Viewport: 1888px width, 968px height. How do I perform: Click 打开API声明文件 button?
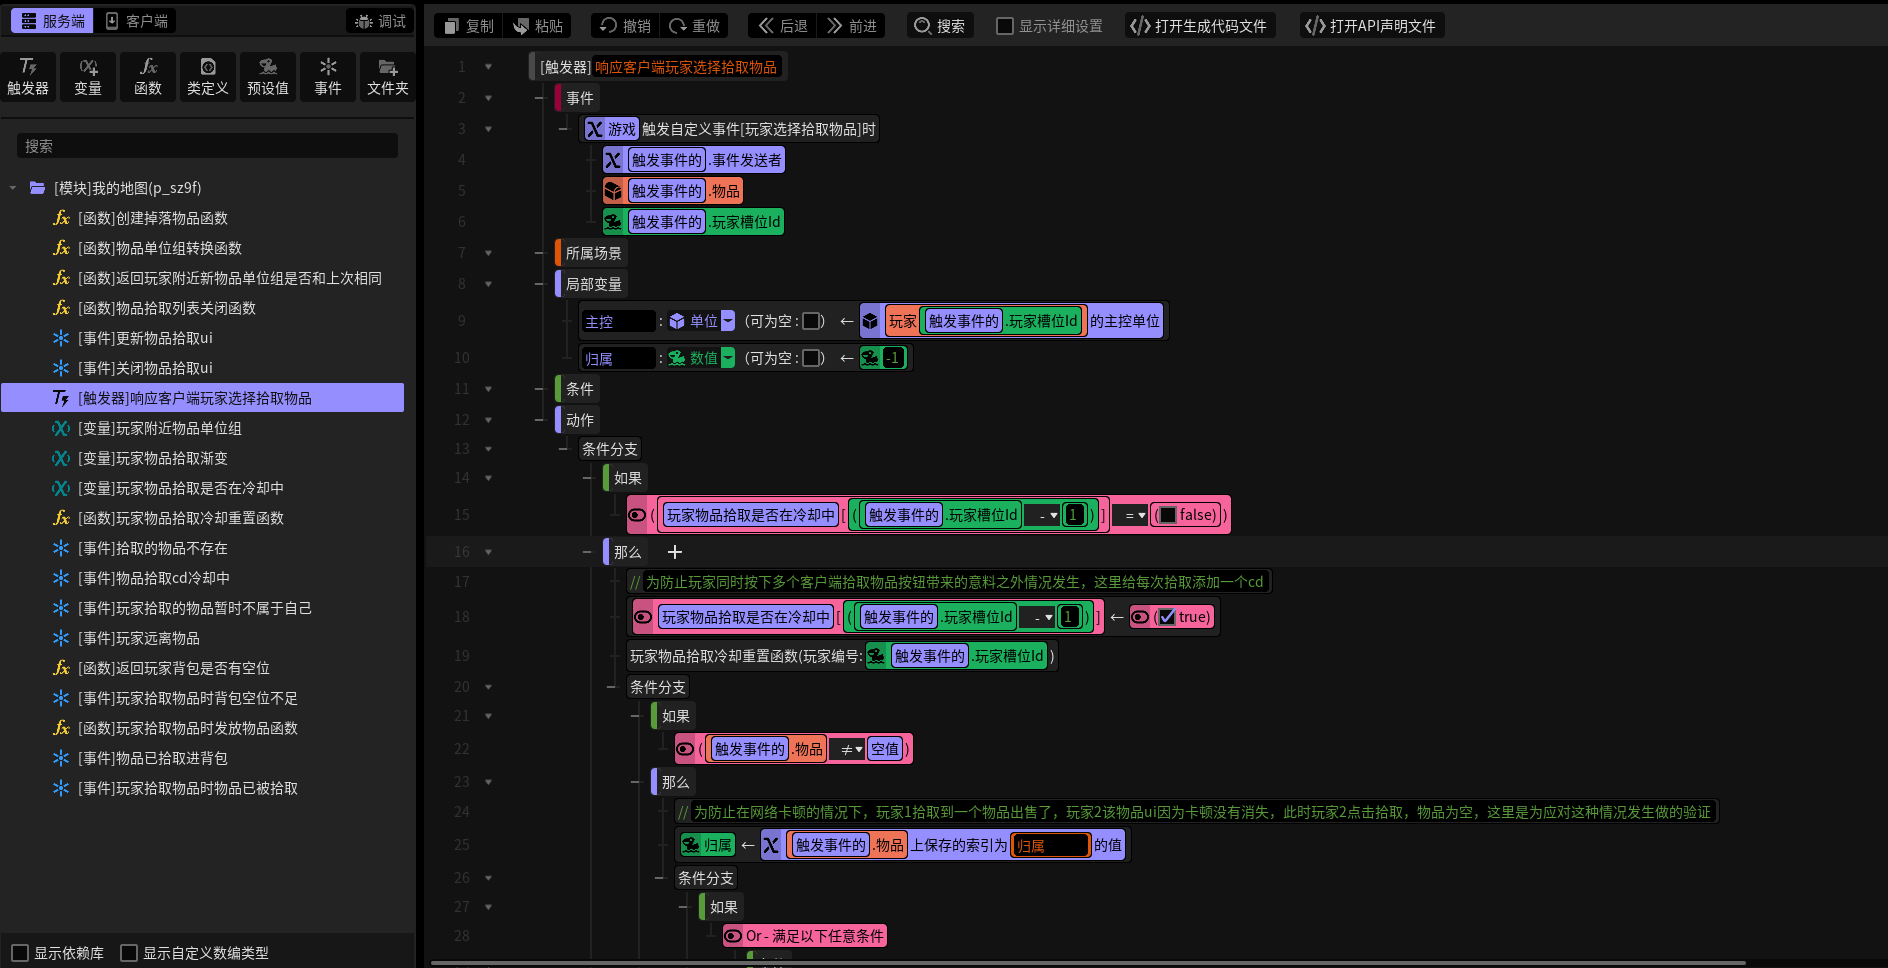(1372, 26)
